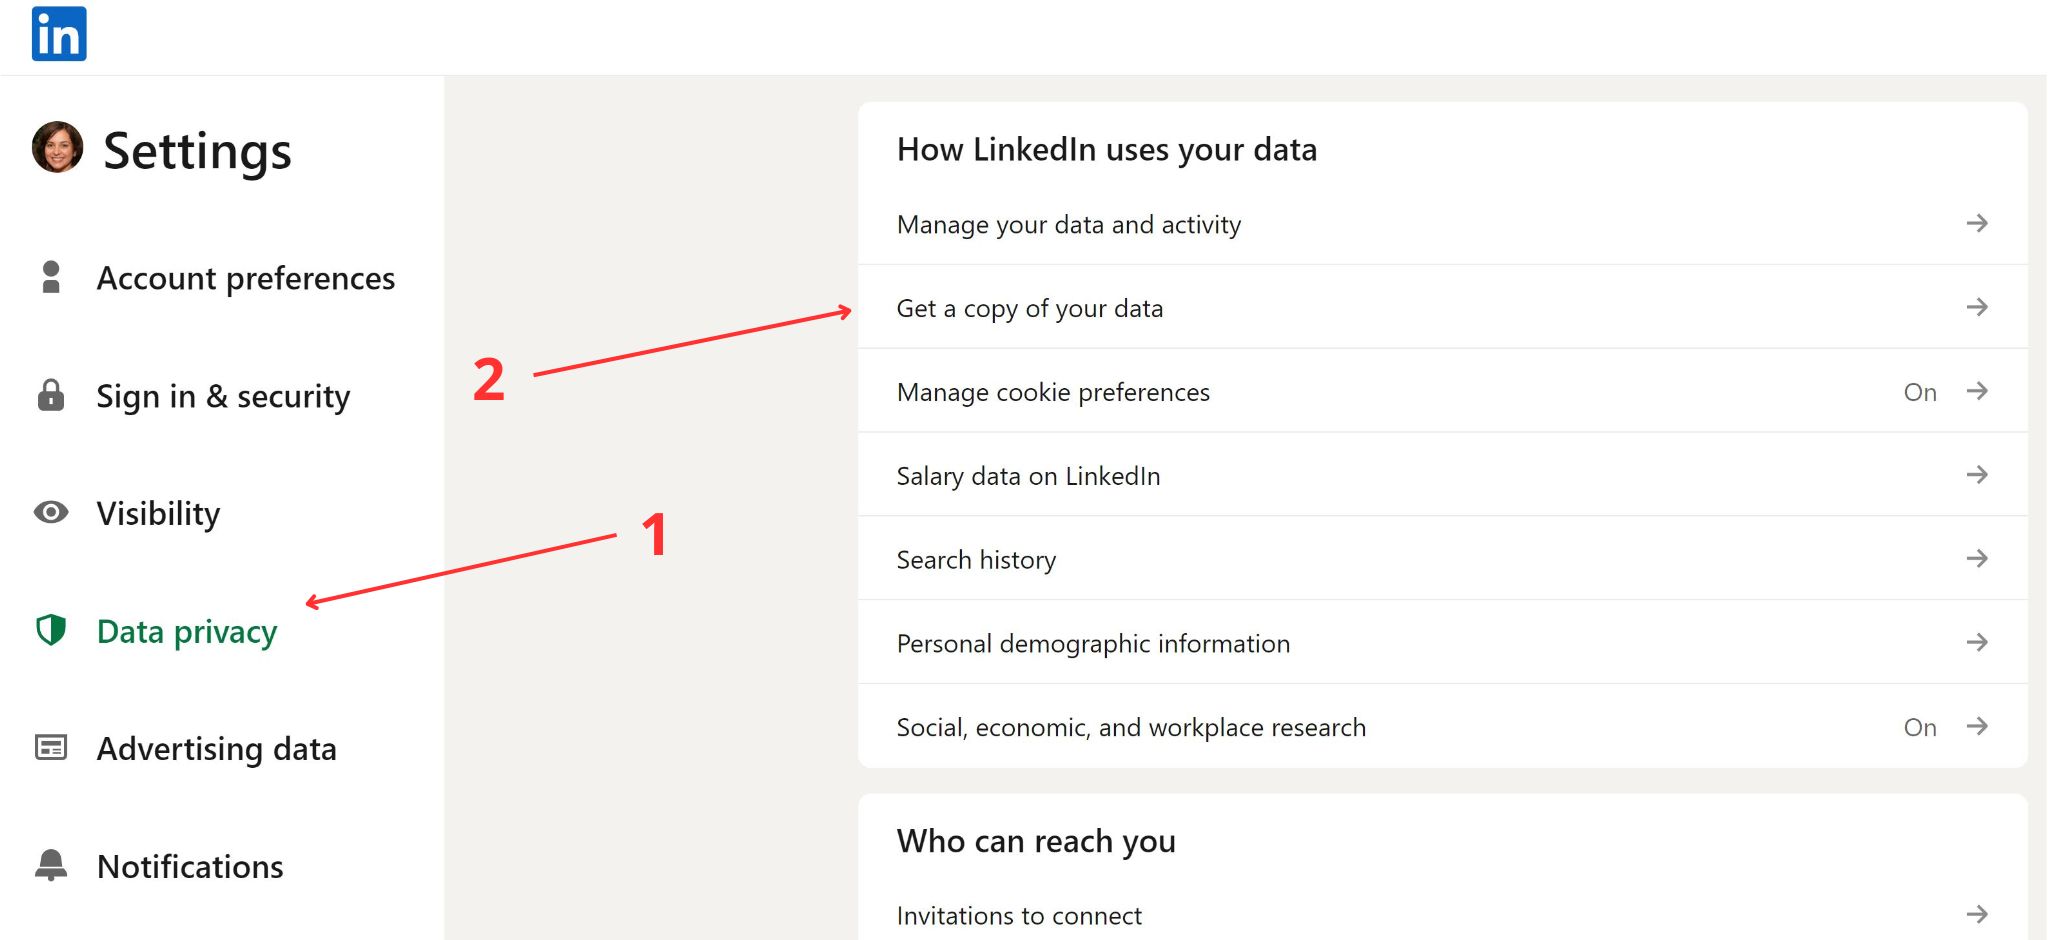Click the profile avatar beside Settings
Screen dimensions: 2048x940
[57, 148]
